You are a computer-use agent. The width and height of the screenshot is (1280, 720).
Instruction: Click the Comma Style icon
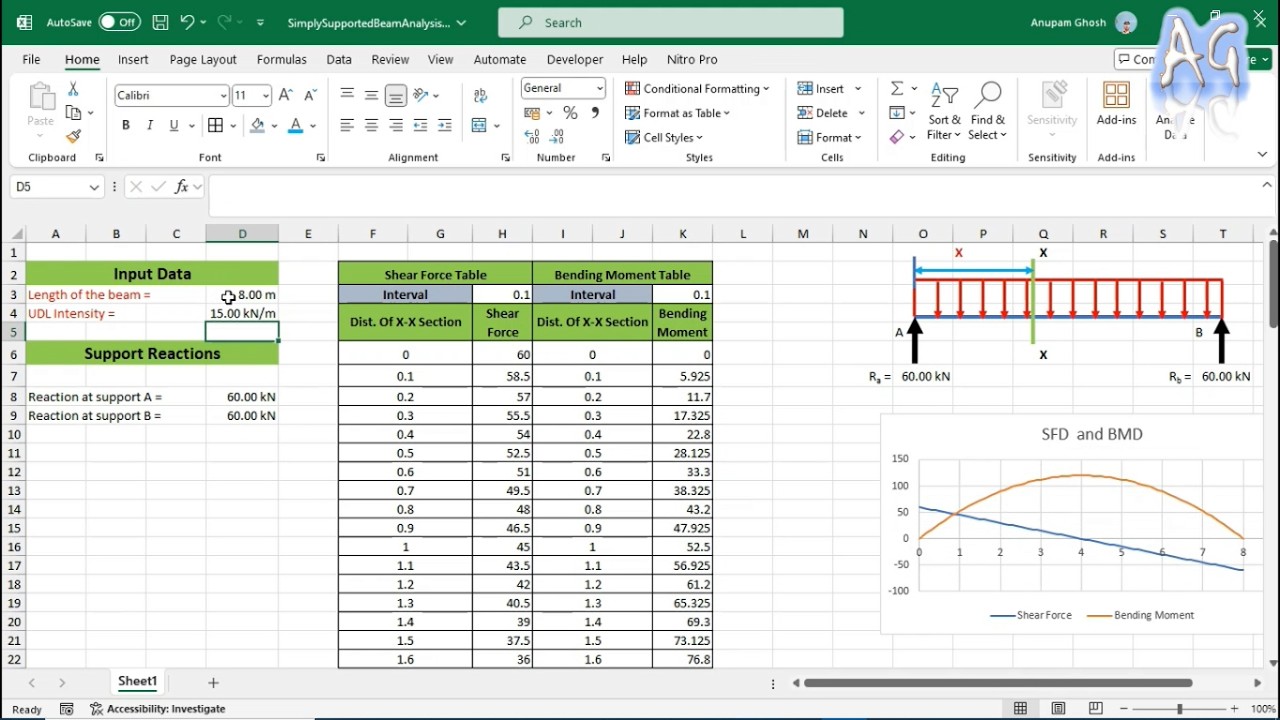(x=595, y=113)
